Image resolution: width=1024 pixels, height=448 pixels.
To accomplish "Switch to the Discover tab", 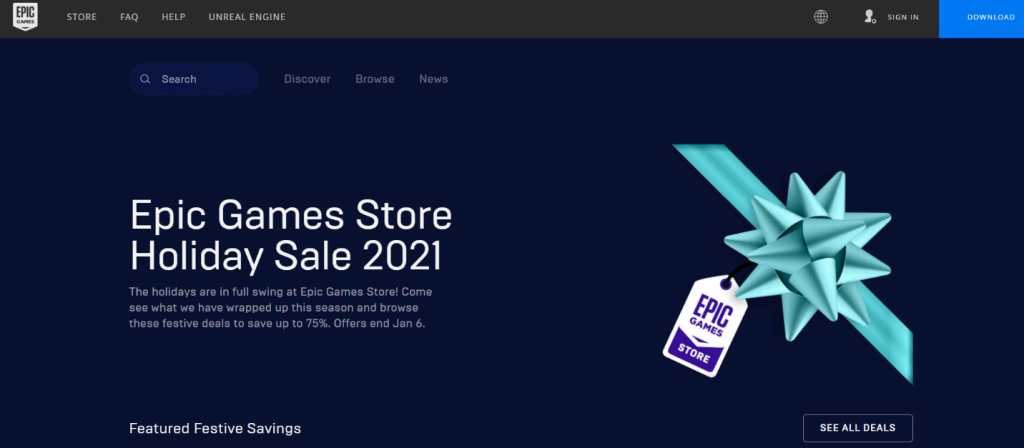I will pyautogui.click(x=307, y=79).
